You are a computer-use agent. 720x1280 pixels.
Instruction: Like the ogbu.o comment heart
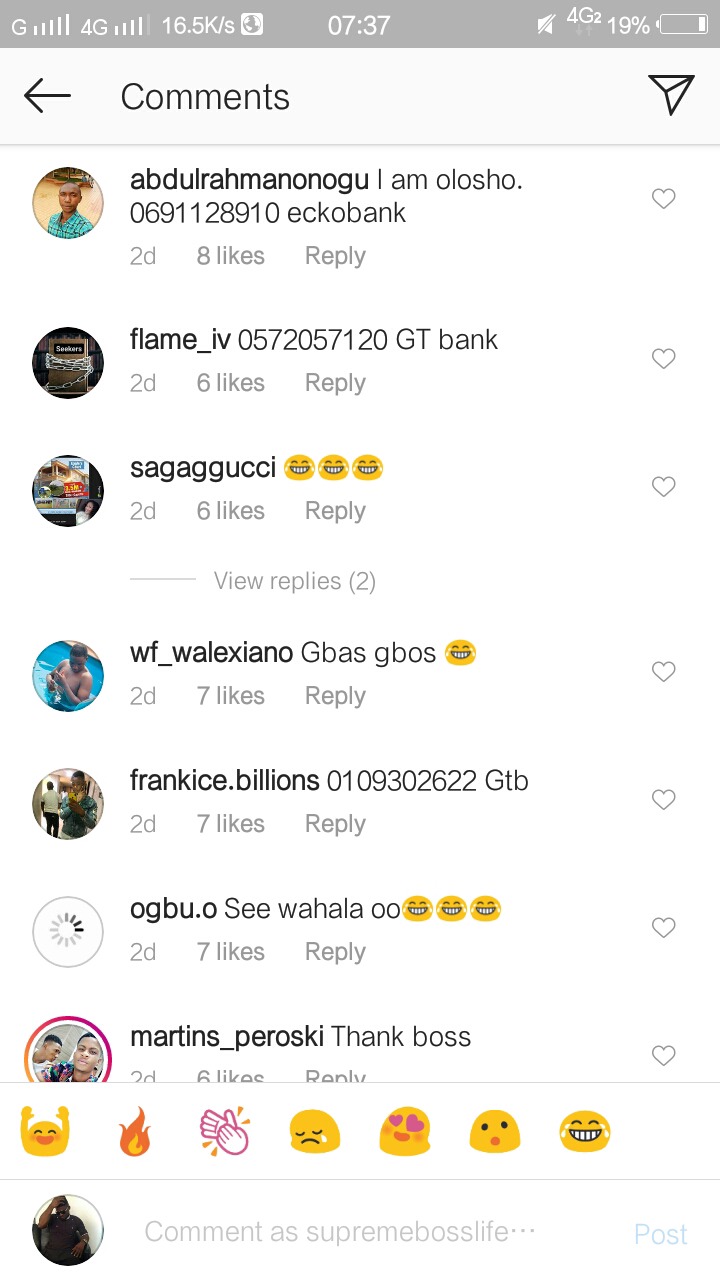pyautogui.click(x=664, y=927)
